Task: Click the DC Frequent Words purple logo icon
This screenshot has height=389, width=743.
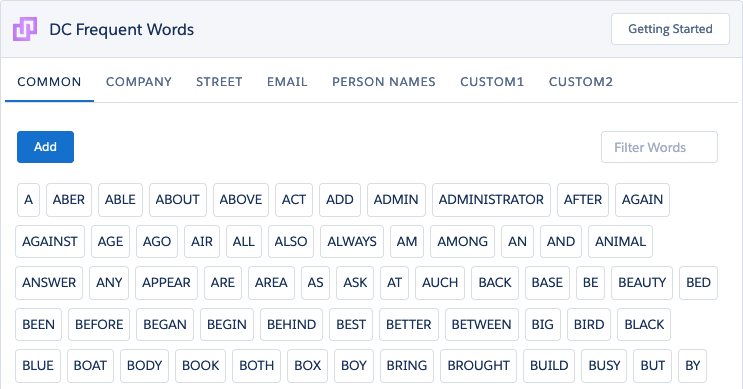Action: click(x=25, y=29)
